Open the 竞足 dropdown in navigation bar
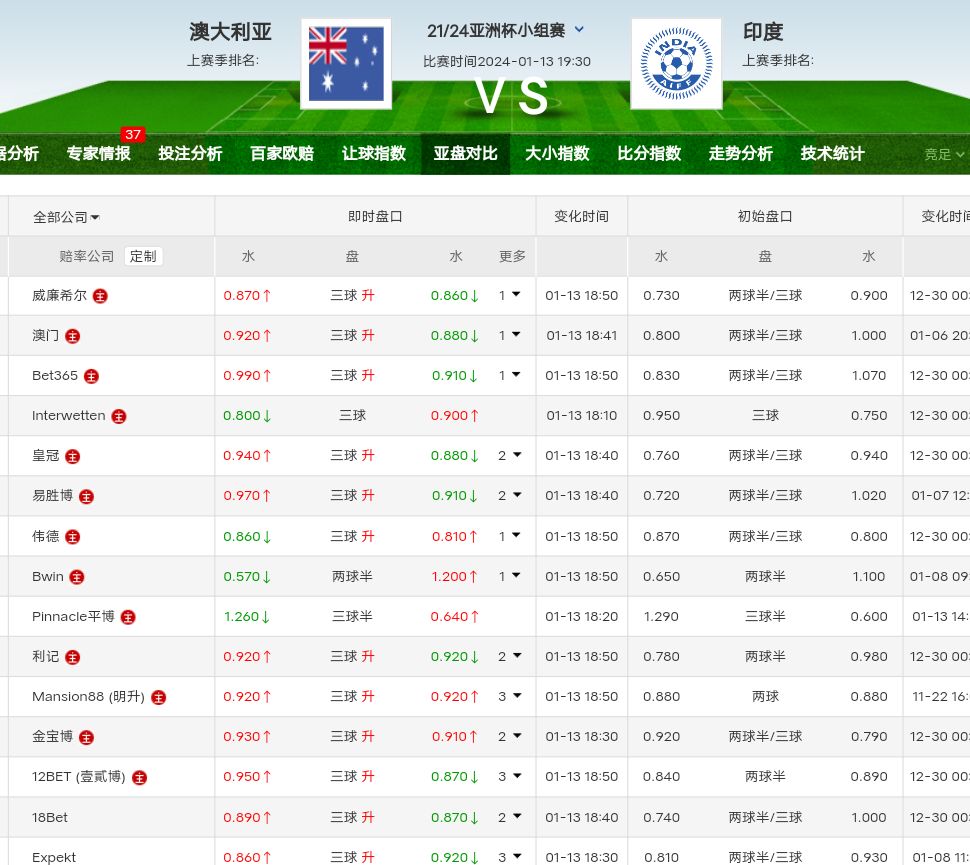This screenshot has height=865, width=970. click(x=944, y=154)
